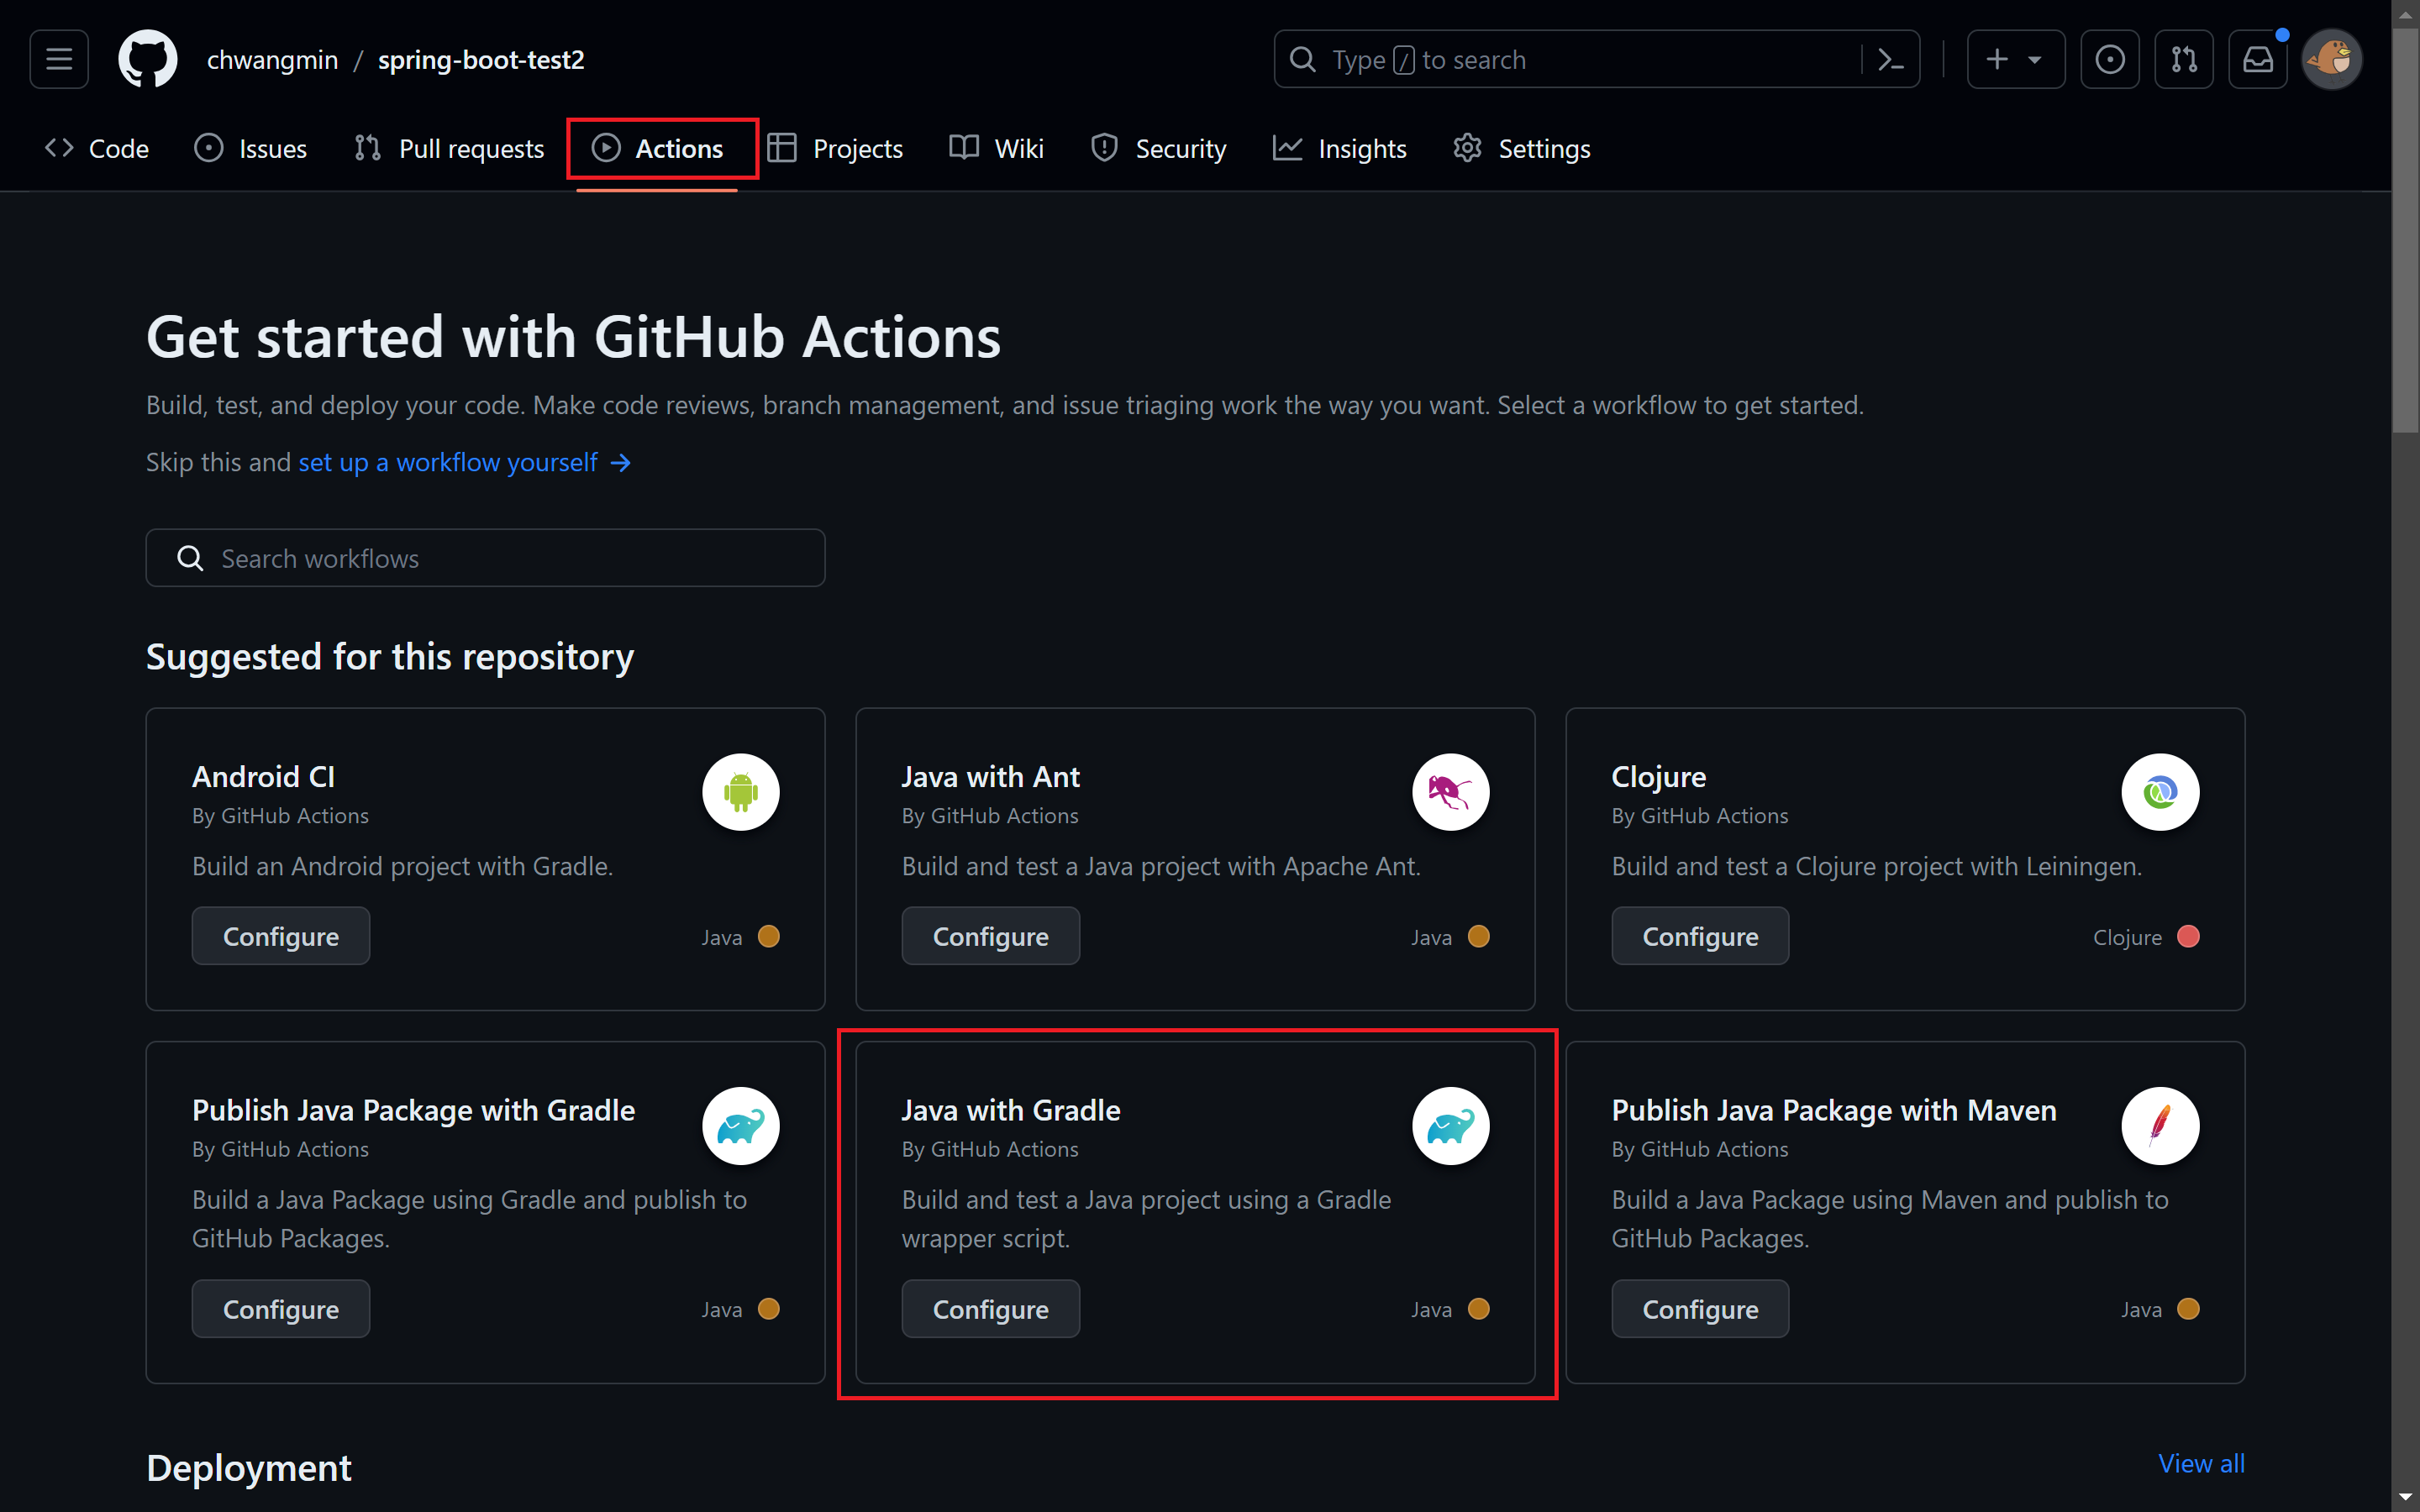Configure Publish Java Package with Gradle
Image resolution: width=2420 pixels, height=1512 pixels.
pos(281,1309)
